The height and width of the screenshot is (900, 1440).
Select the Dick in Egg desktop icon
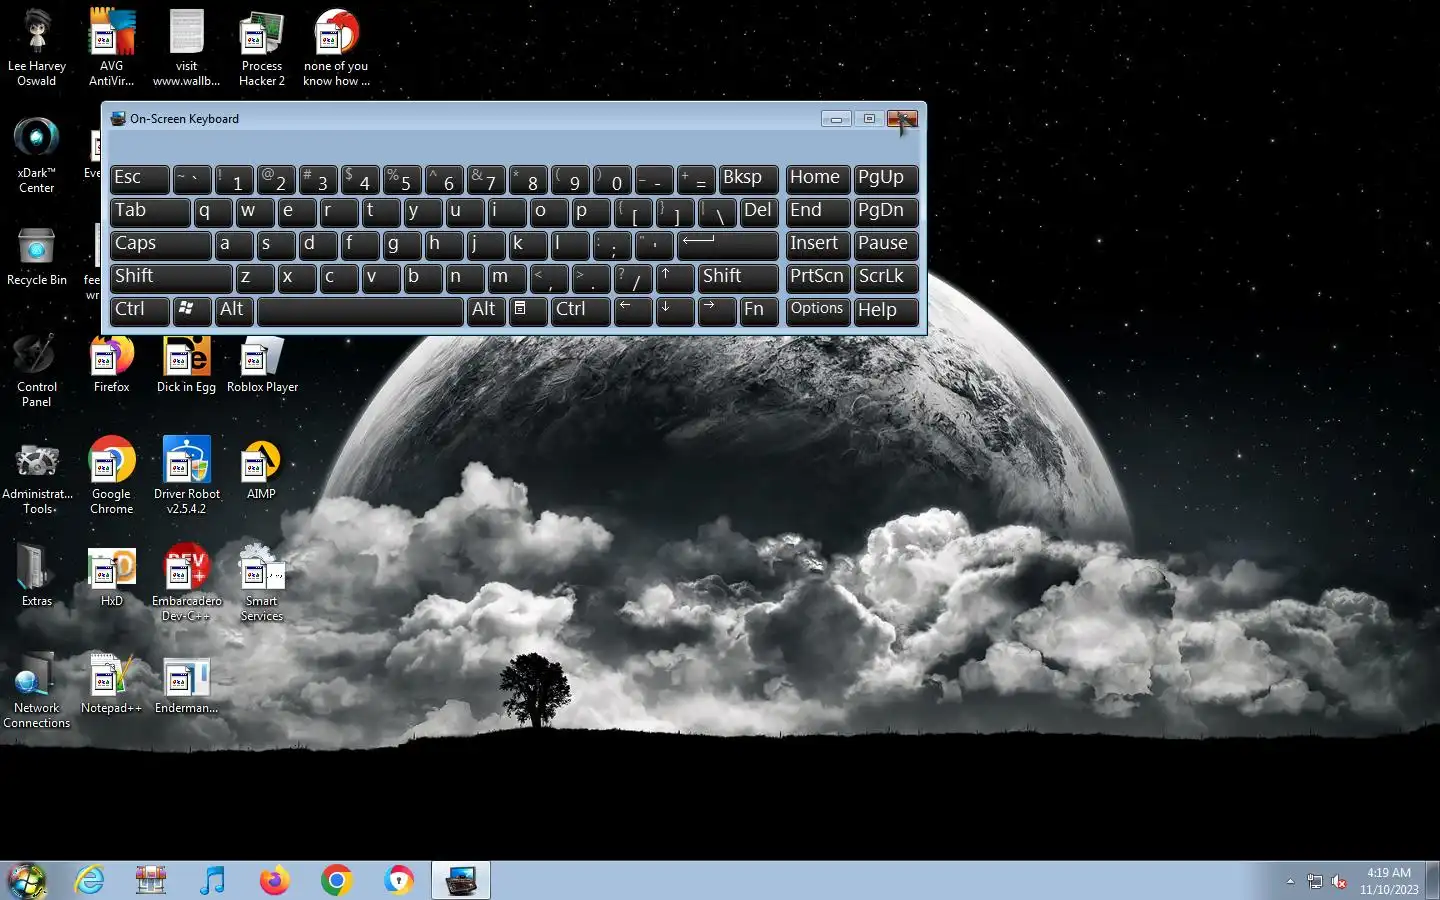coord(186,364)
